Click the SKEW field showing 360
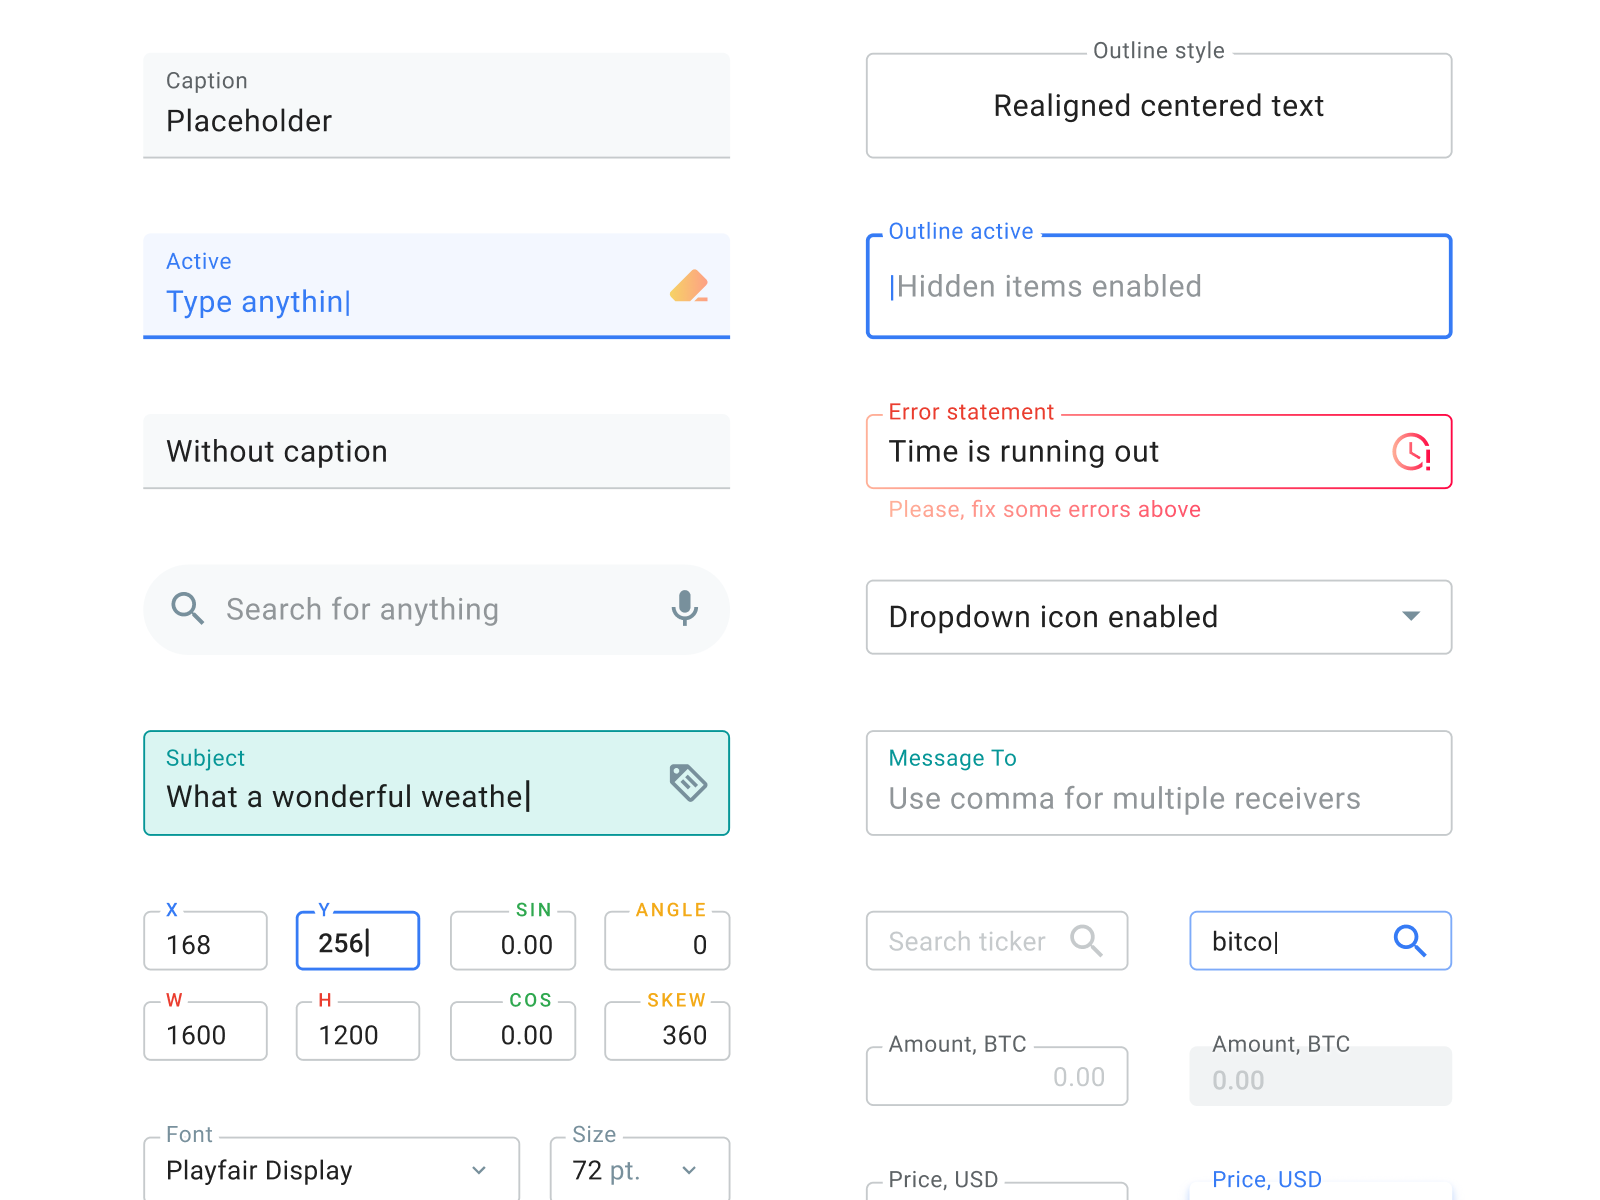This screenshot has width=1600, height=1200. tap(667, 1031)
